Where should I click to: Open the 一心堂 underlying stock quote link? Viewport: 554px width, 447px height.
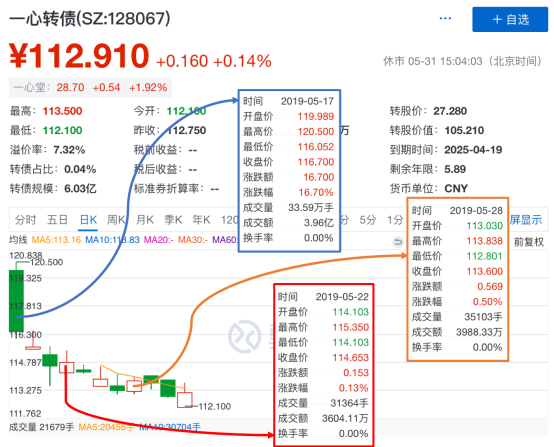point(90,87)
